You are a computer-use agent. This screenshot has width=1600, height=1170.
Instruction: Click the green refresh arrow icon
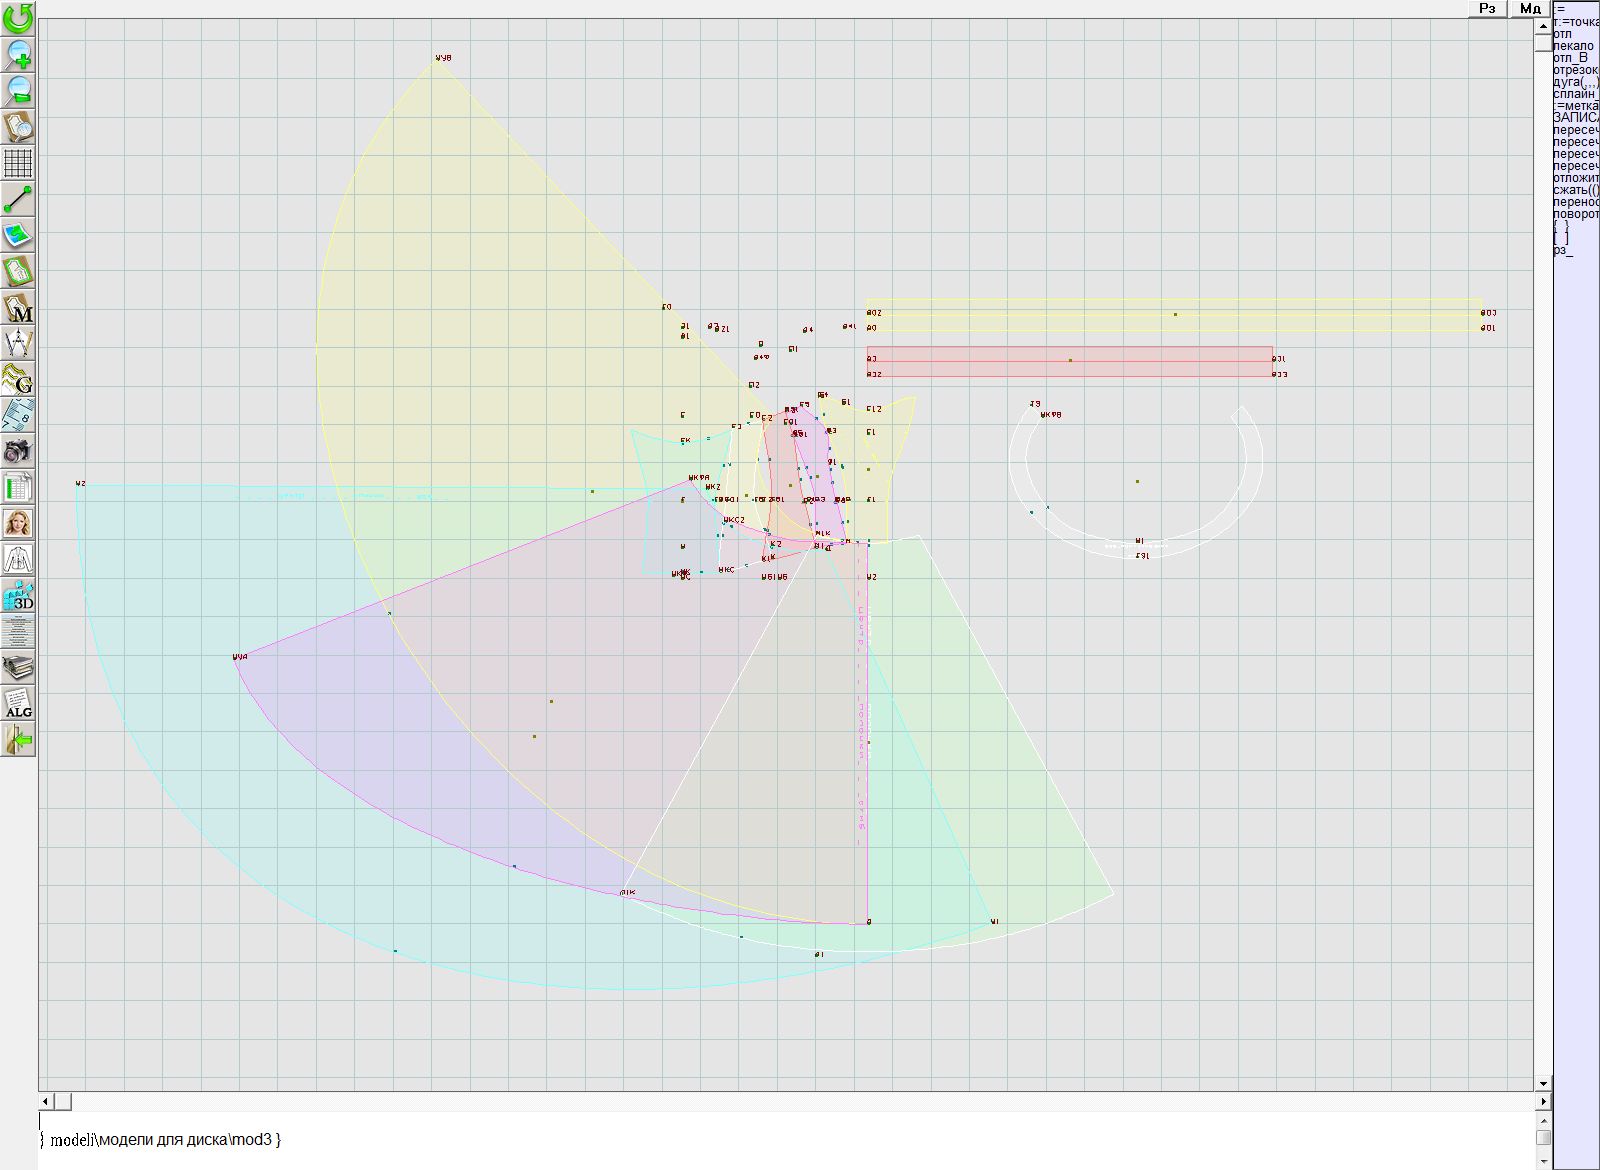coord(18,18)
